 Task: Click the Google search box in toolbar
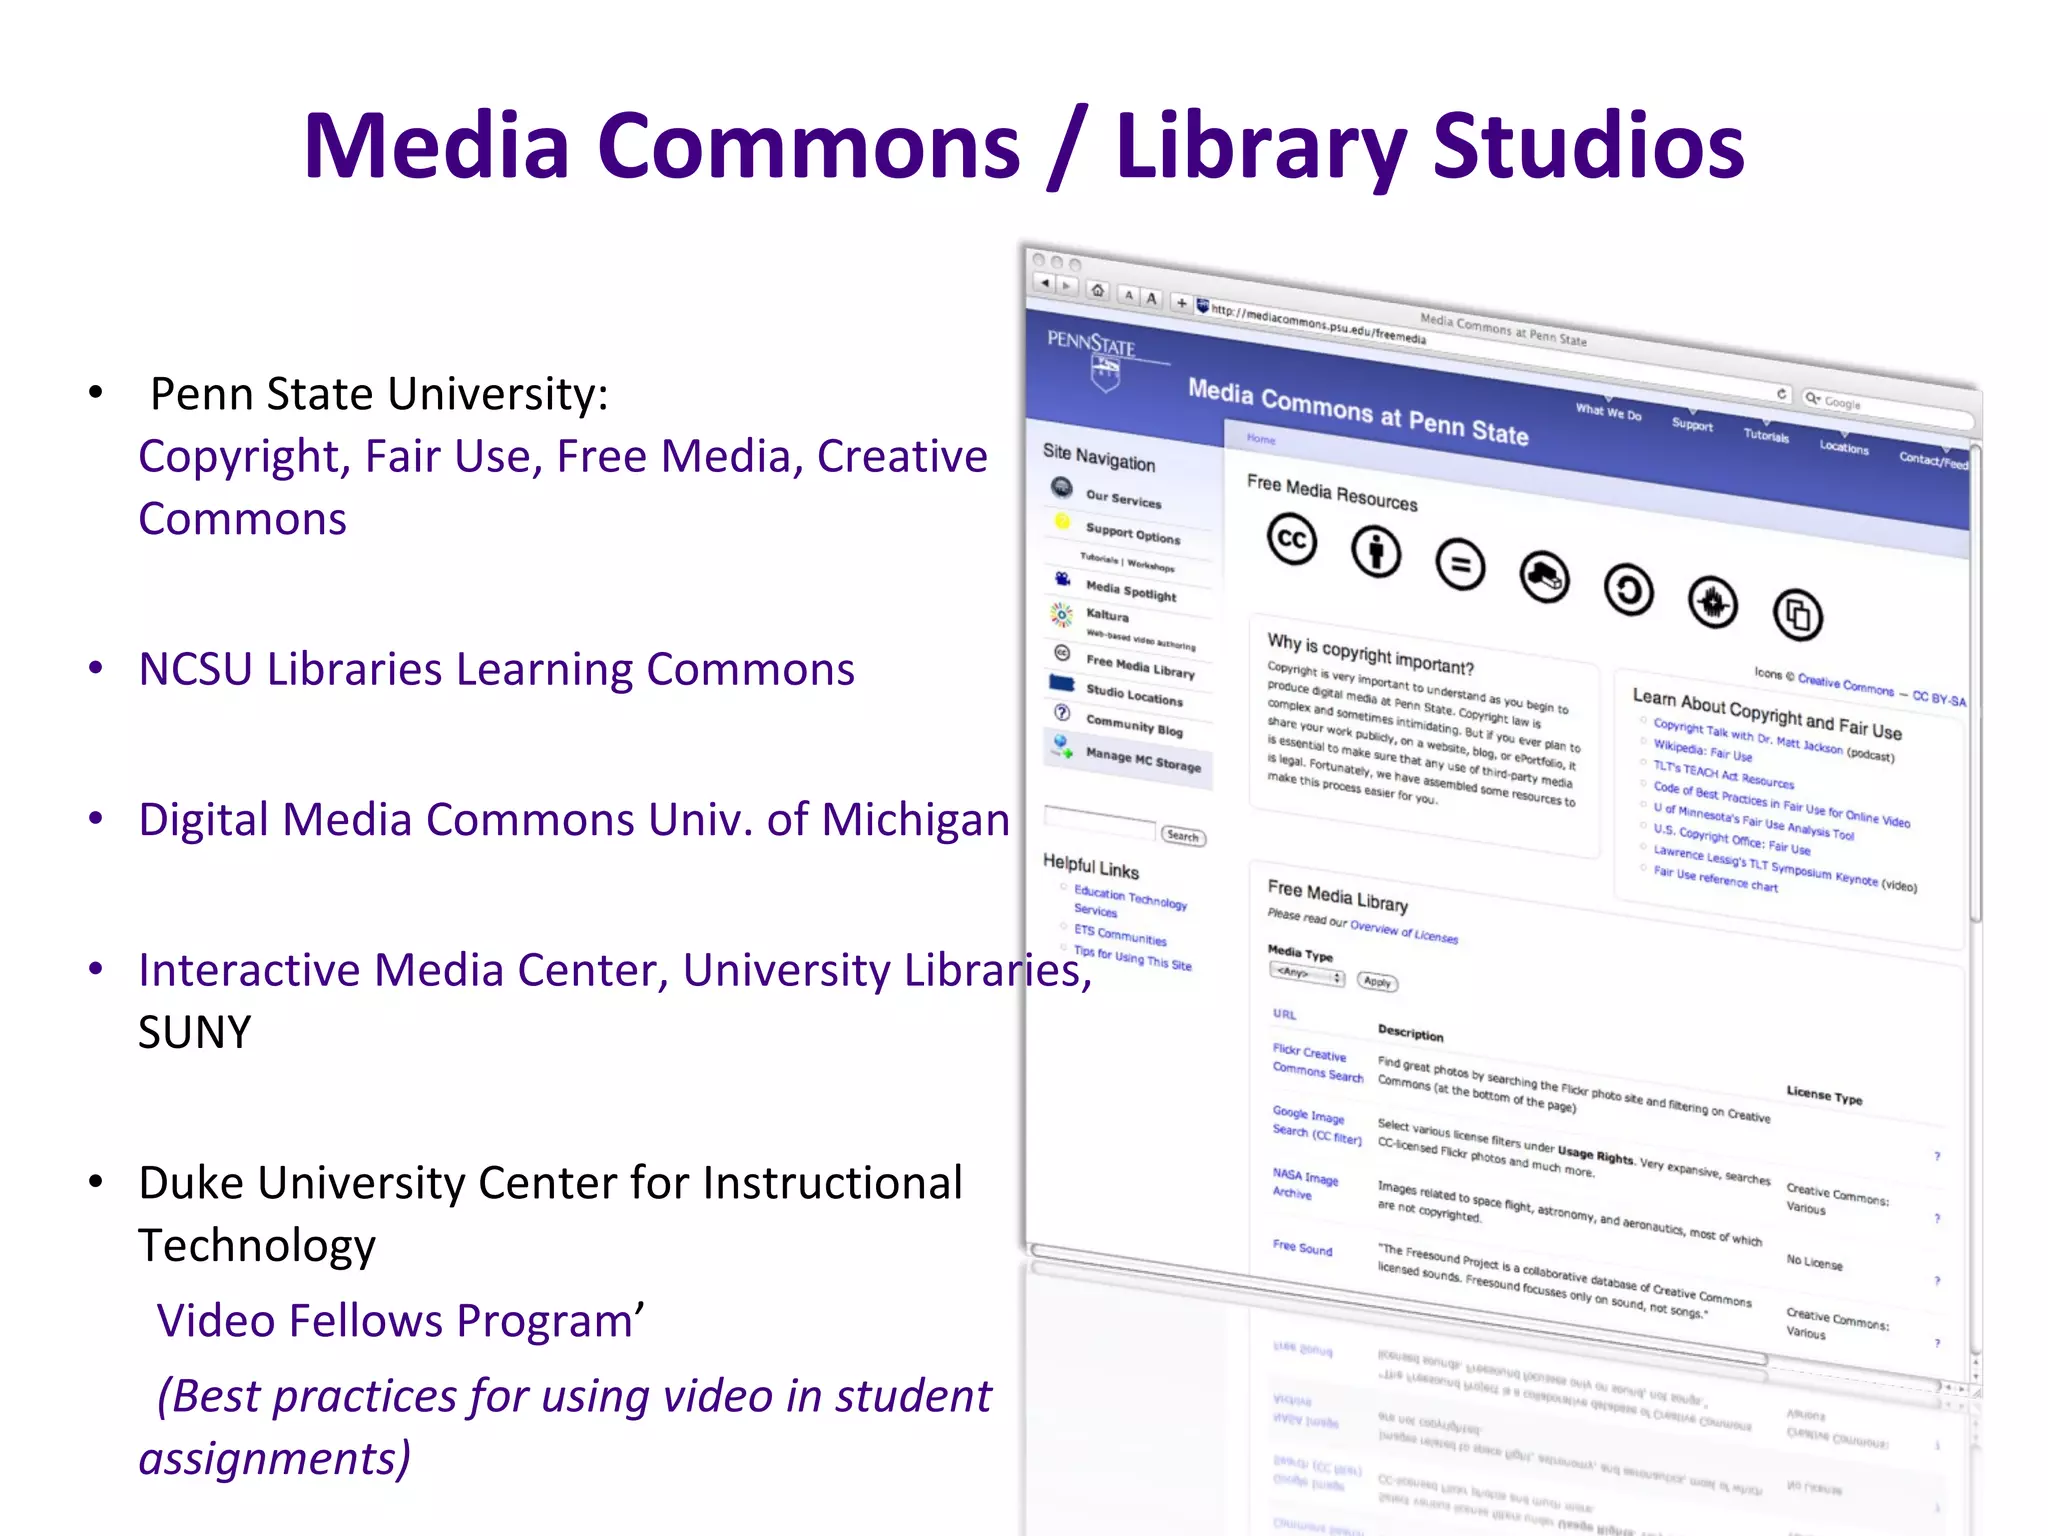1888,409
